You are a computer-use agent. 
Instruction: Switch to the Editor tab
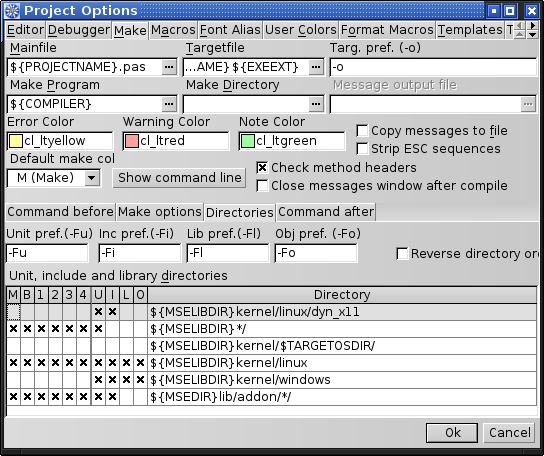point(25,30)
